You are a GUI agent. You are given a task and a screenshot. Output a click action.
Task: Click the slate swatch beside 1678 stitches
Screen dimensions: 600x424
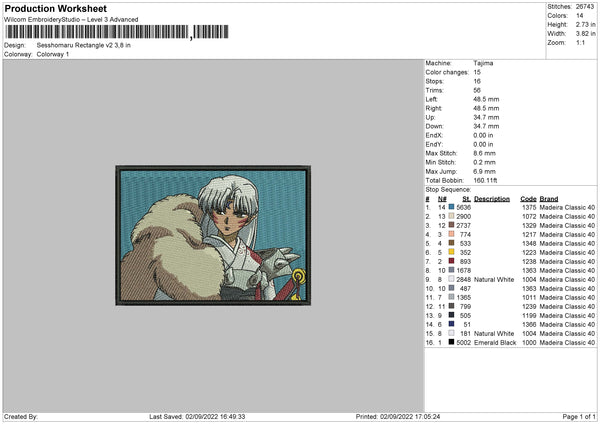coord(452,270)
